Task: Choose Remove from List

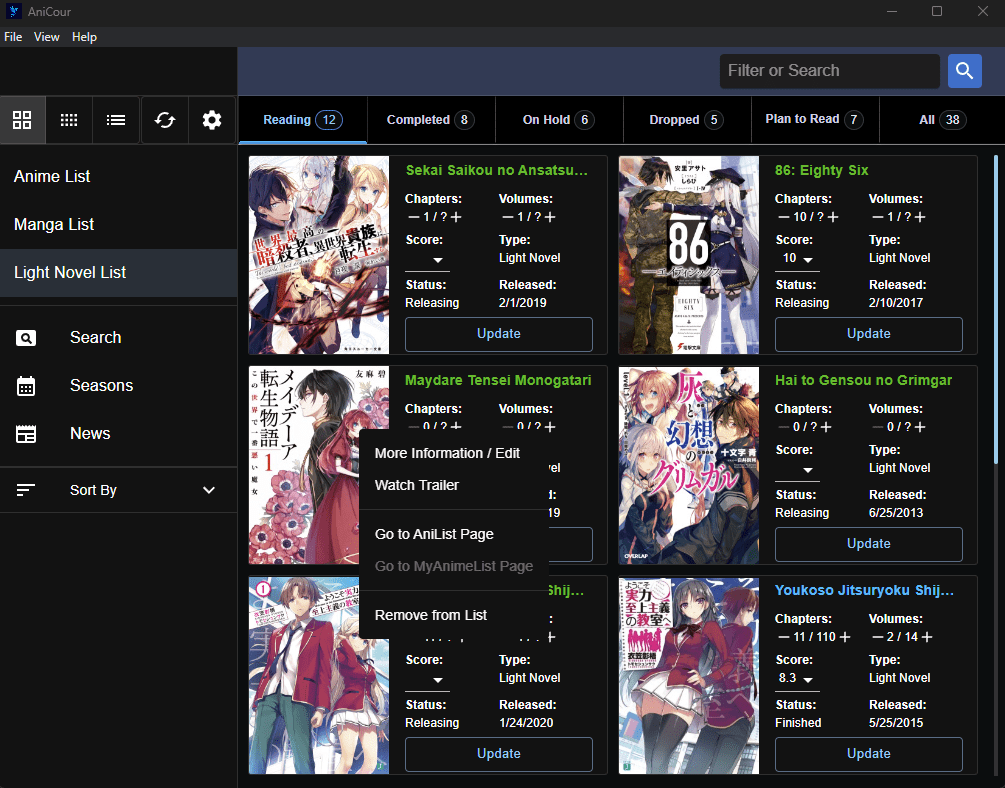Action: pyautogui.click(x=454, y=616)
